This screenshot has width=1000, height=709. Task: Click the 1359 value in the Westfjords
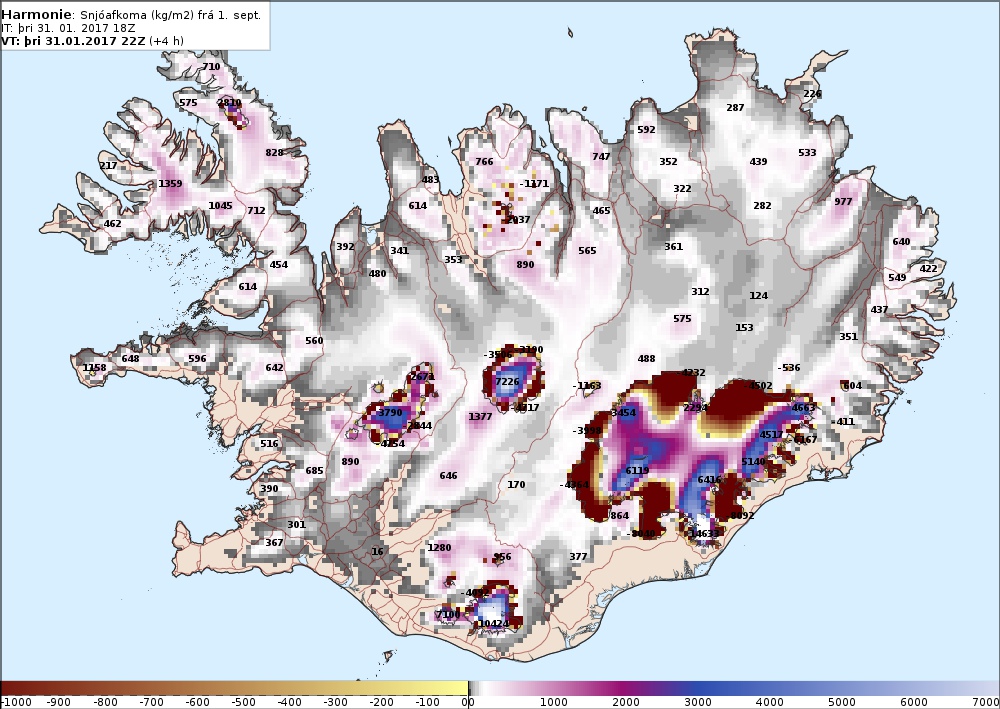pyautogui.click(x=170, y=184)
